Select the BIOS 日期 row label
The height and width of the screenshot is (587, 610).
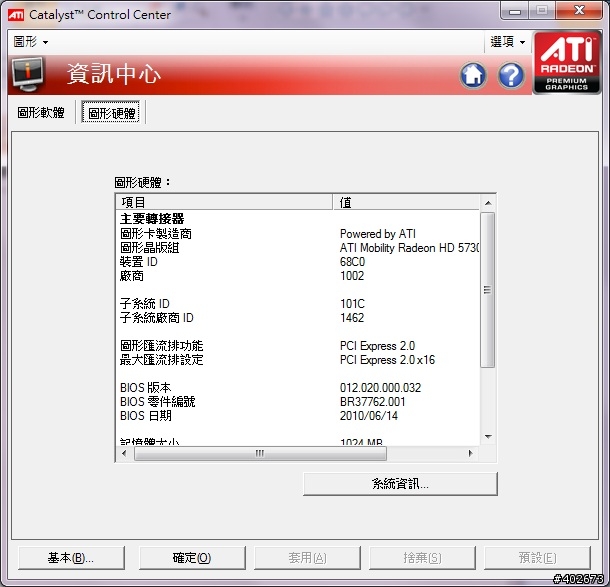pos(146,416)
